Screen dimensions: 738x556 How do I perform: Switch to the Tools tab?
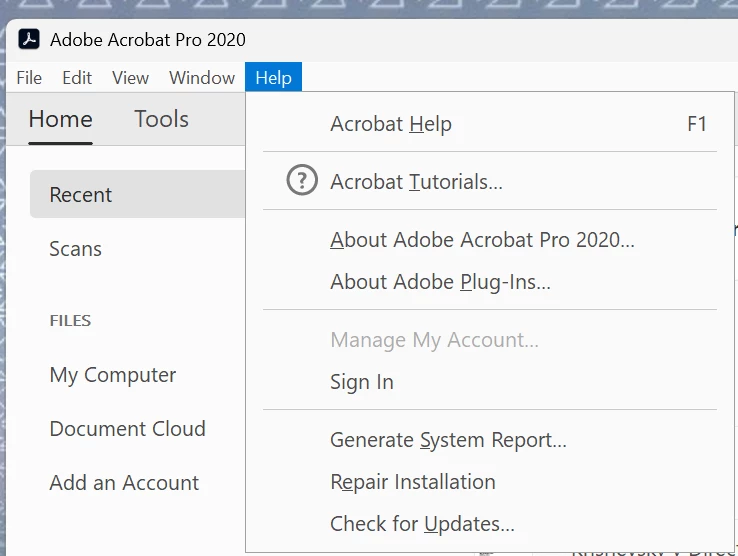161,119
